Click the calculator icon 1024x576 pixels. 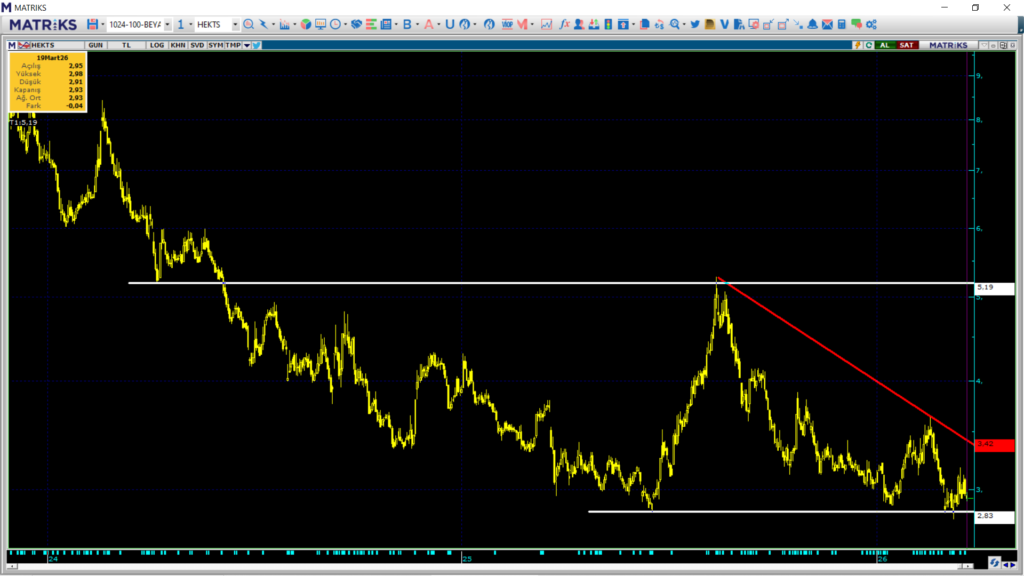[x=842, y=24]
